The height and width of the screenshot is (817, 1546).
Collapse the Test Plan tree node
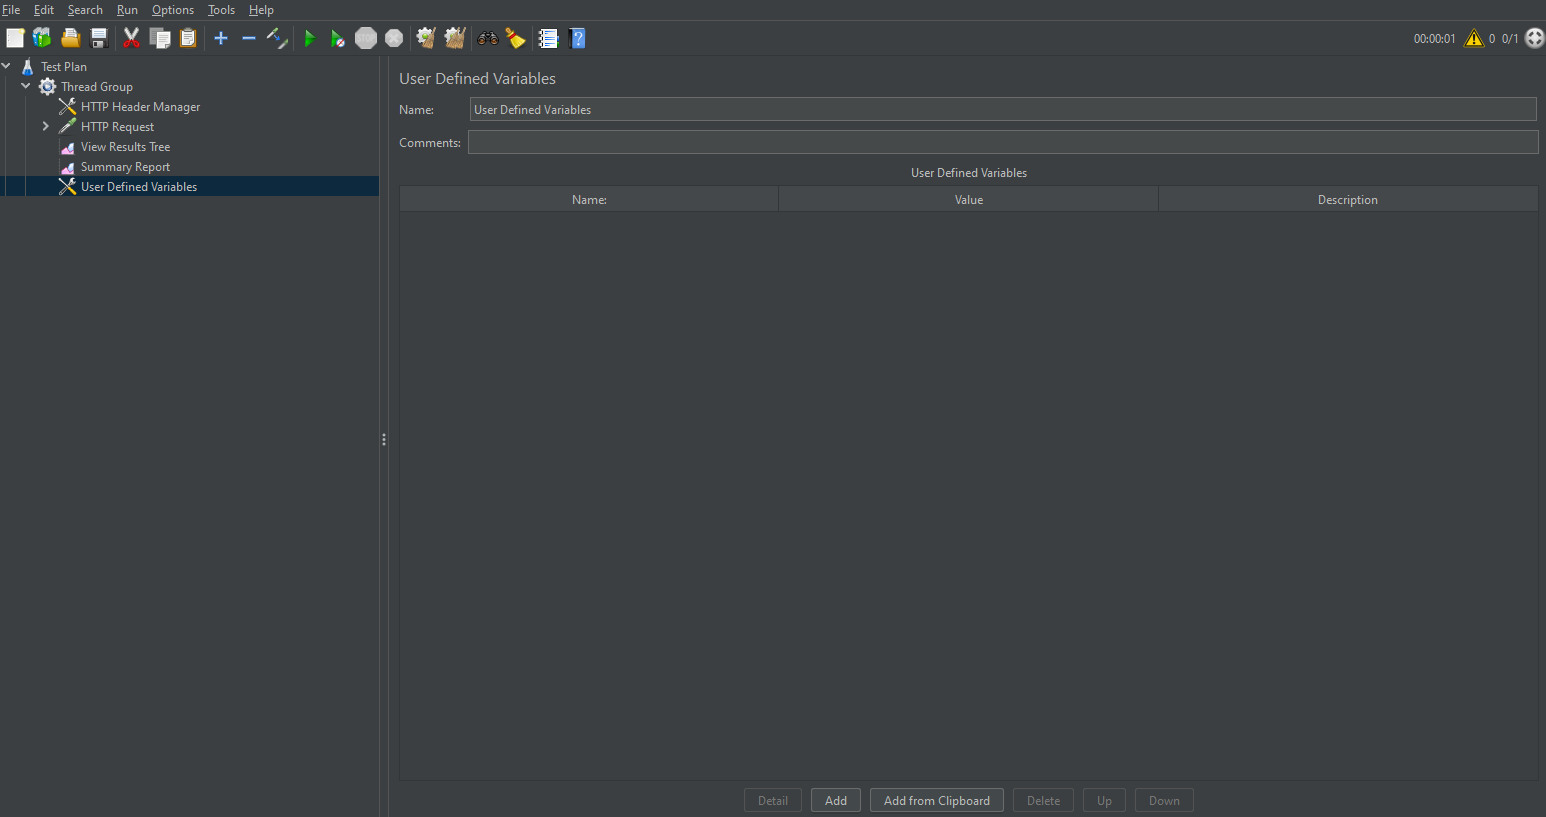coord(6,66)
